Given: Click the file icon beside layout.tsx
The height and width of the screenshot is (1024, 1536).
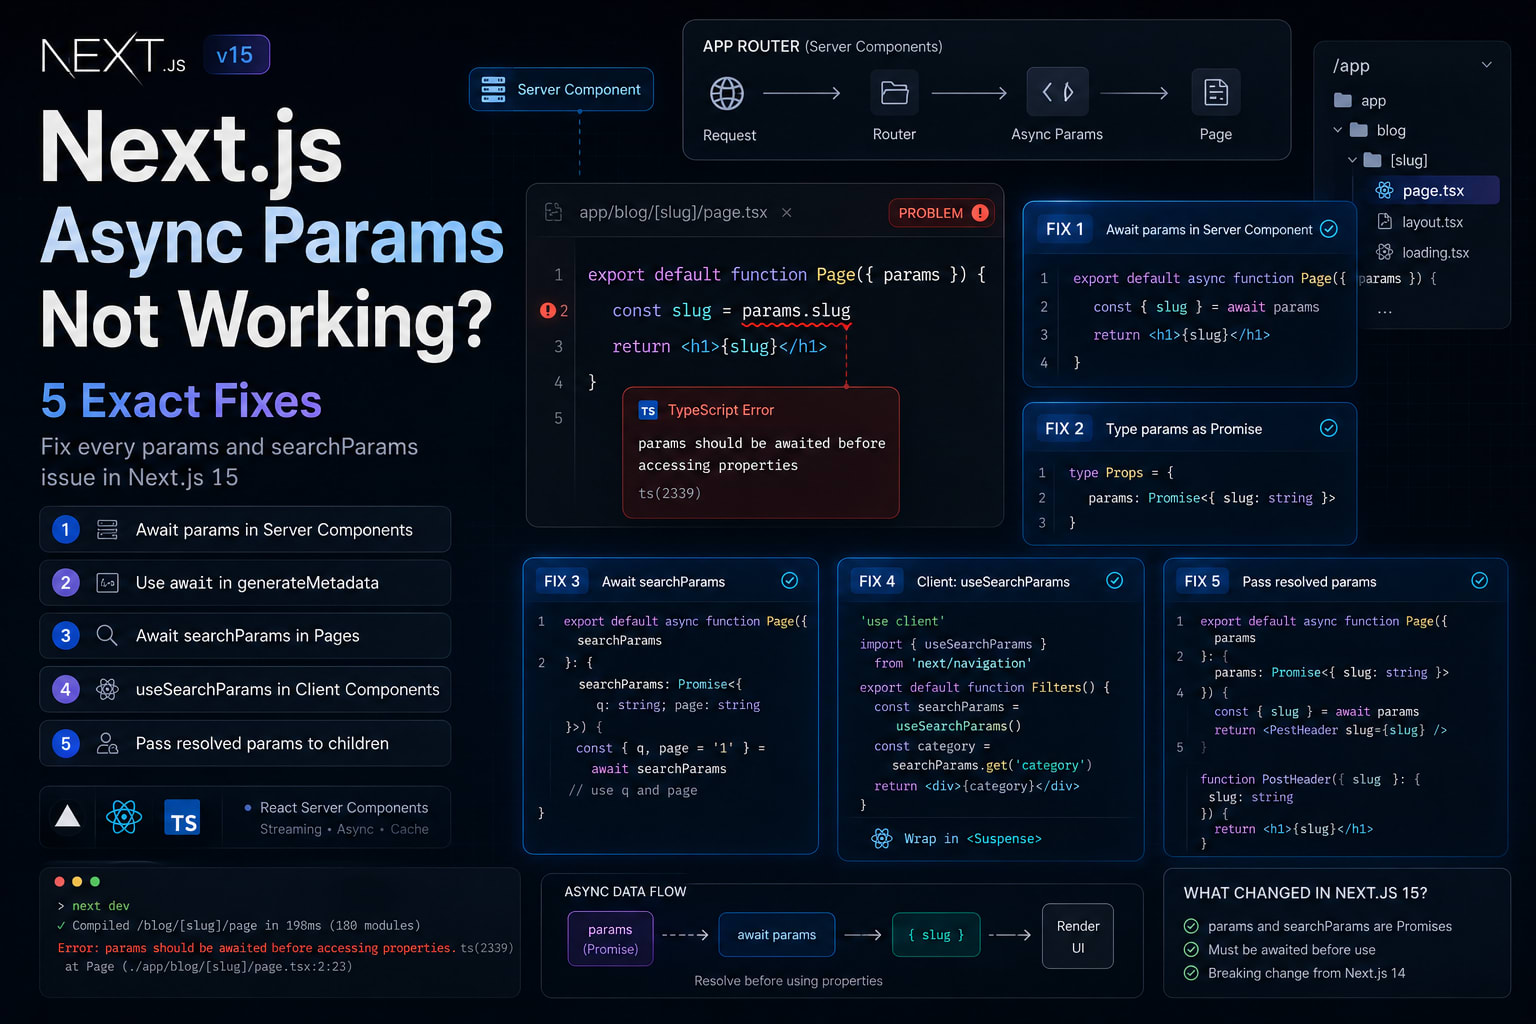Looking at the screenshot, I should 1384,221.
